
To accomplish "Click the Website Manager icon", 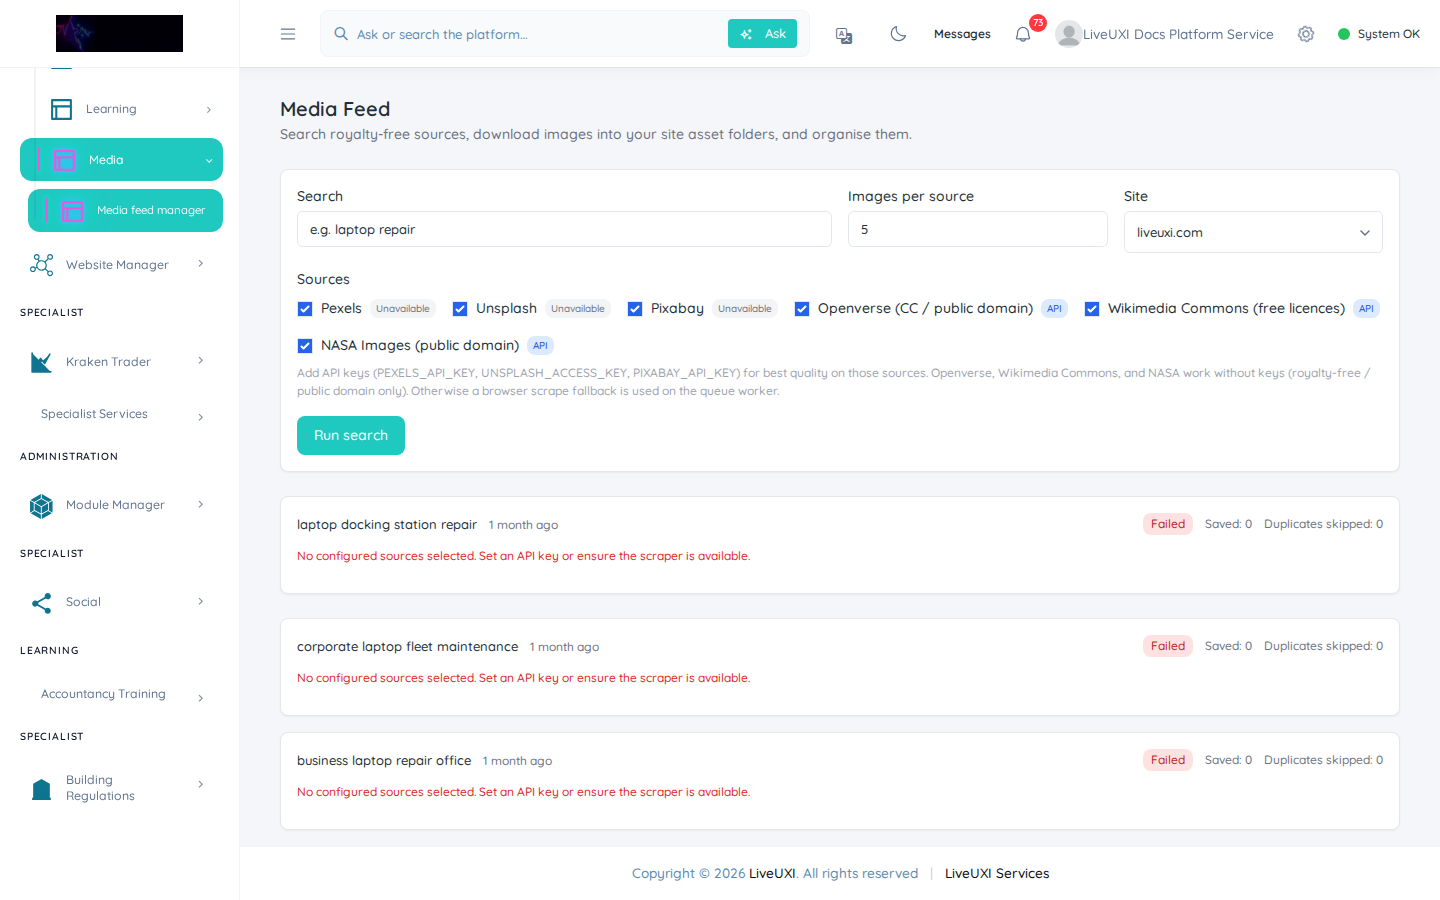I will pos(42,264).
